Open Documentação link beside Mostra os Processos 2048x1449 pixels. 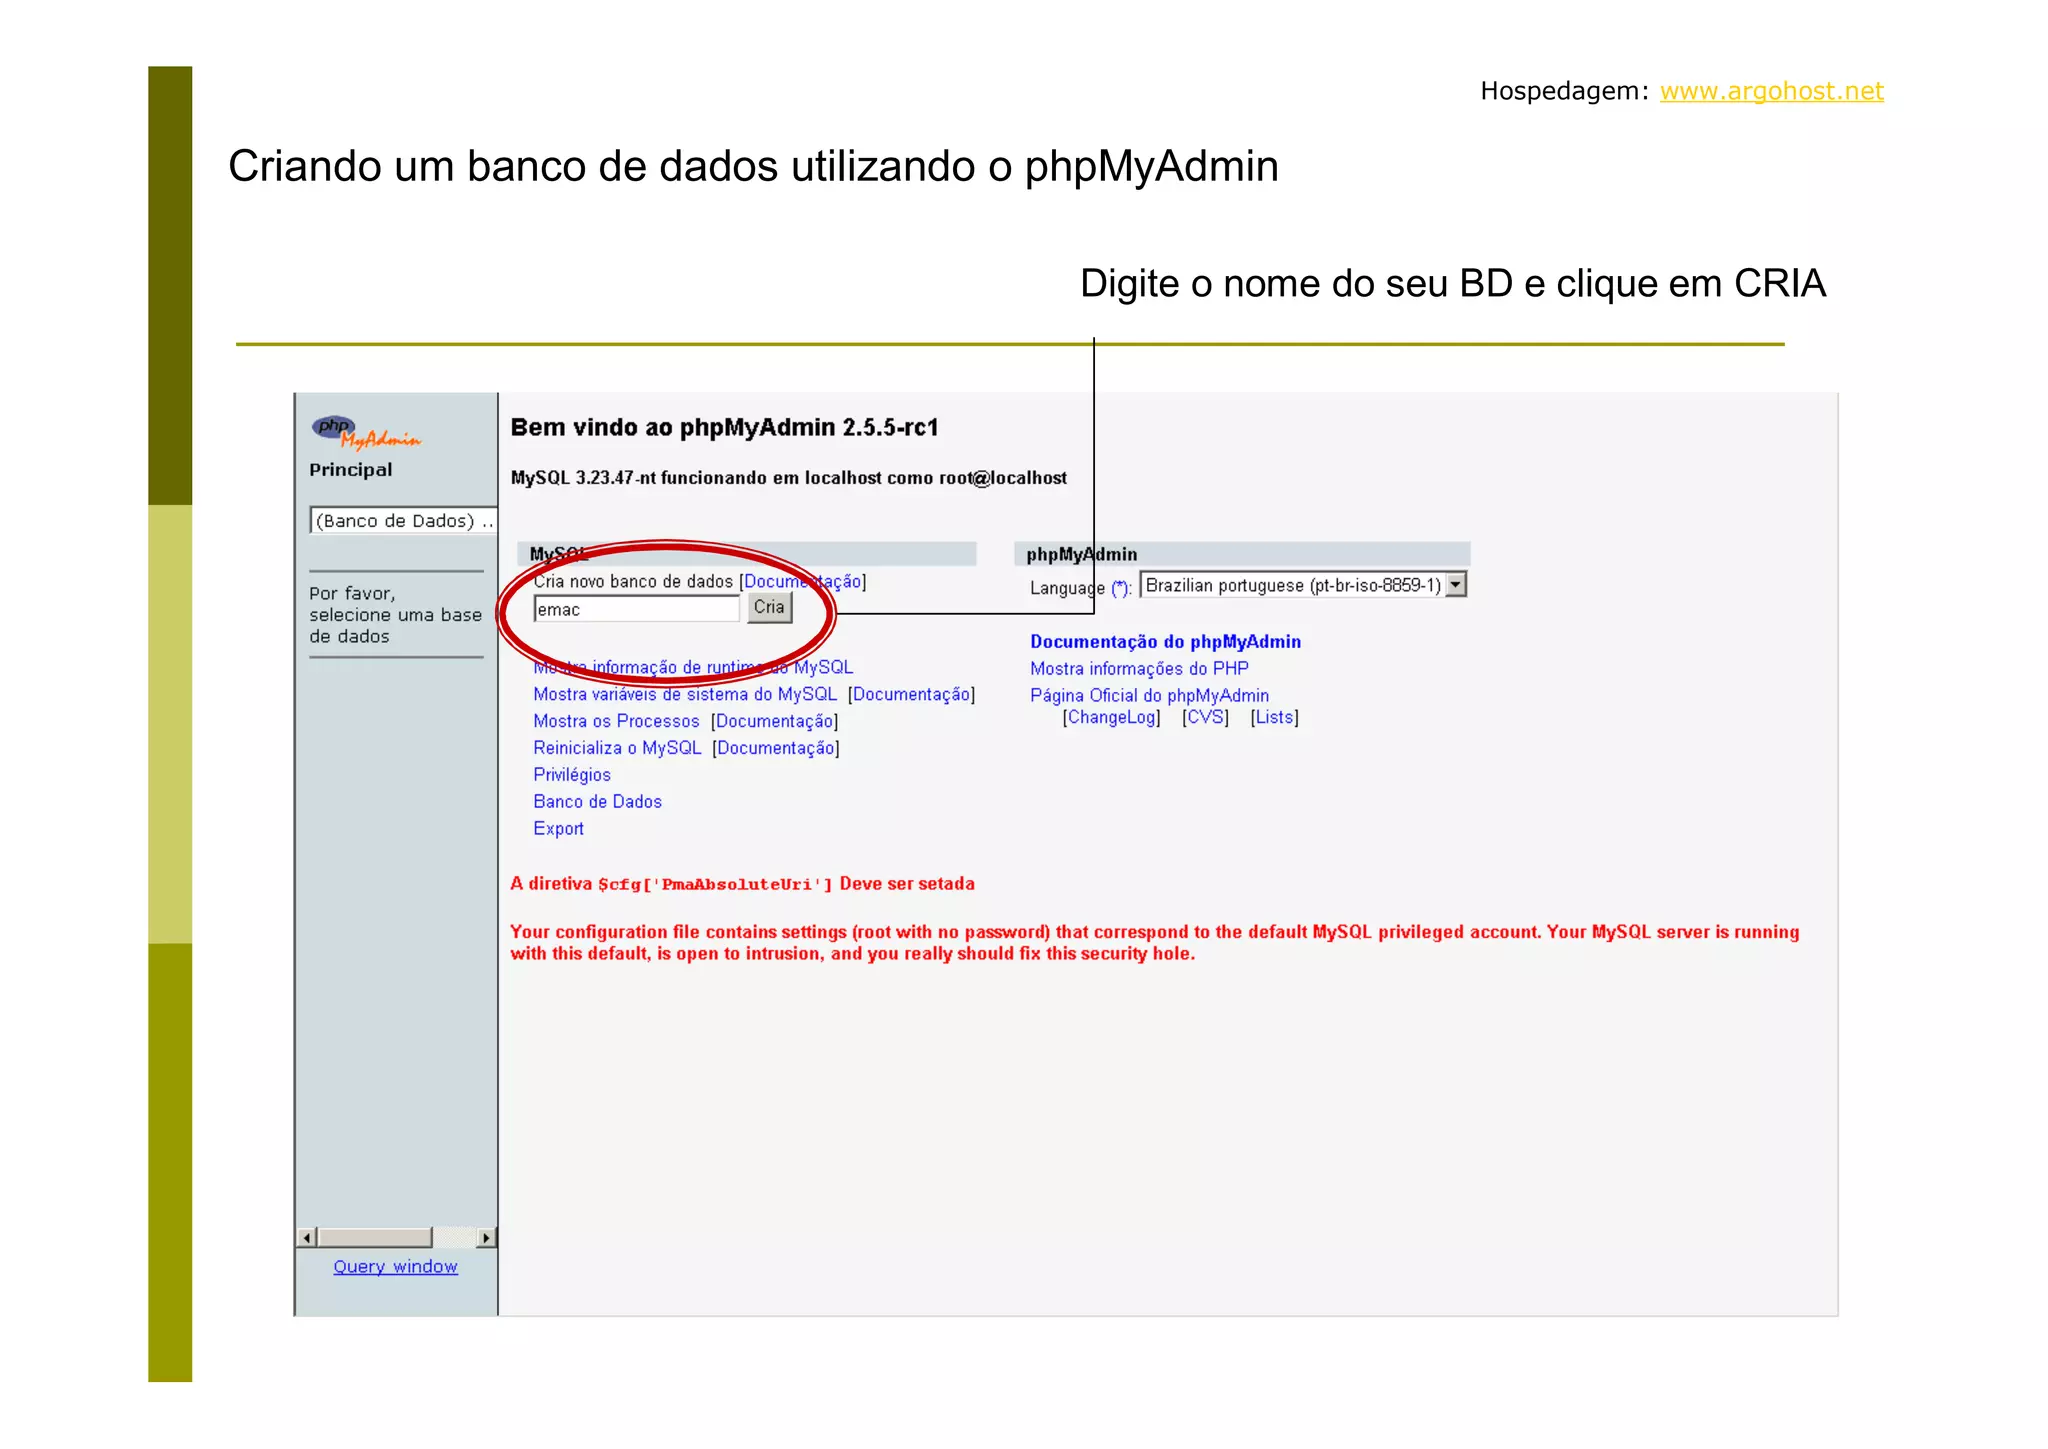pos(774,721)
